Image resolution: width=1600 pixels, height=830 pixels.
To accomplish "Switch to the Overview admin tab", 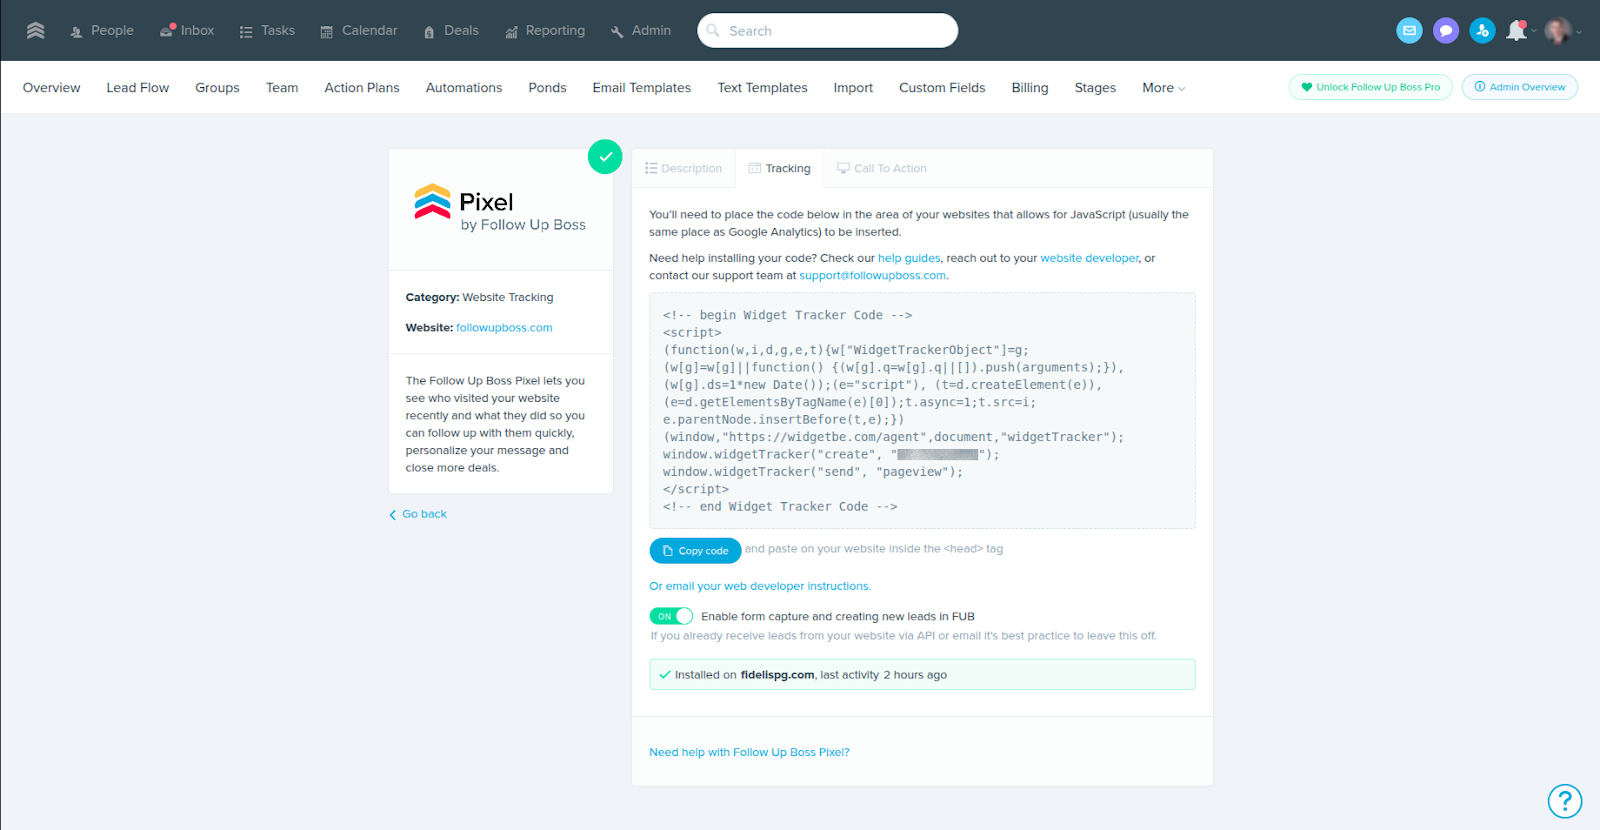I will (x=52, y=88).
